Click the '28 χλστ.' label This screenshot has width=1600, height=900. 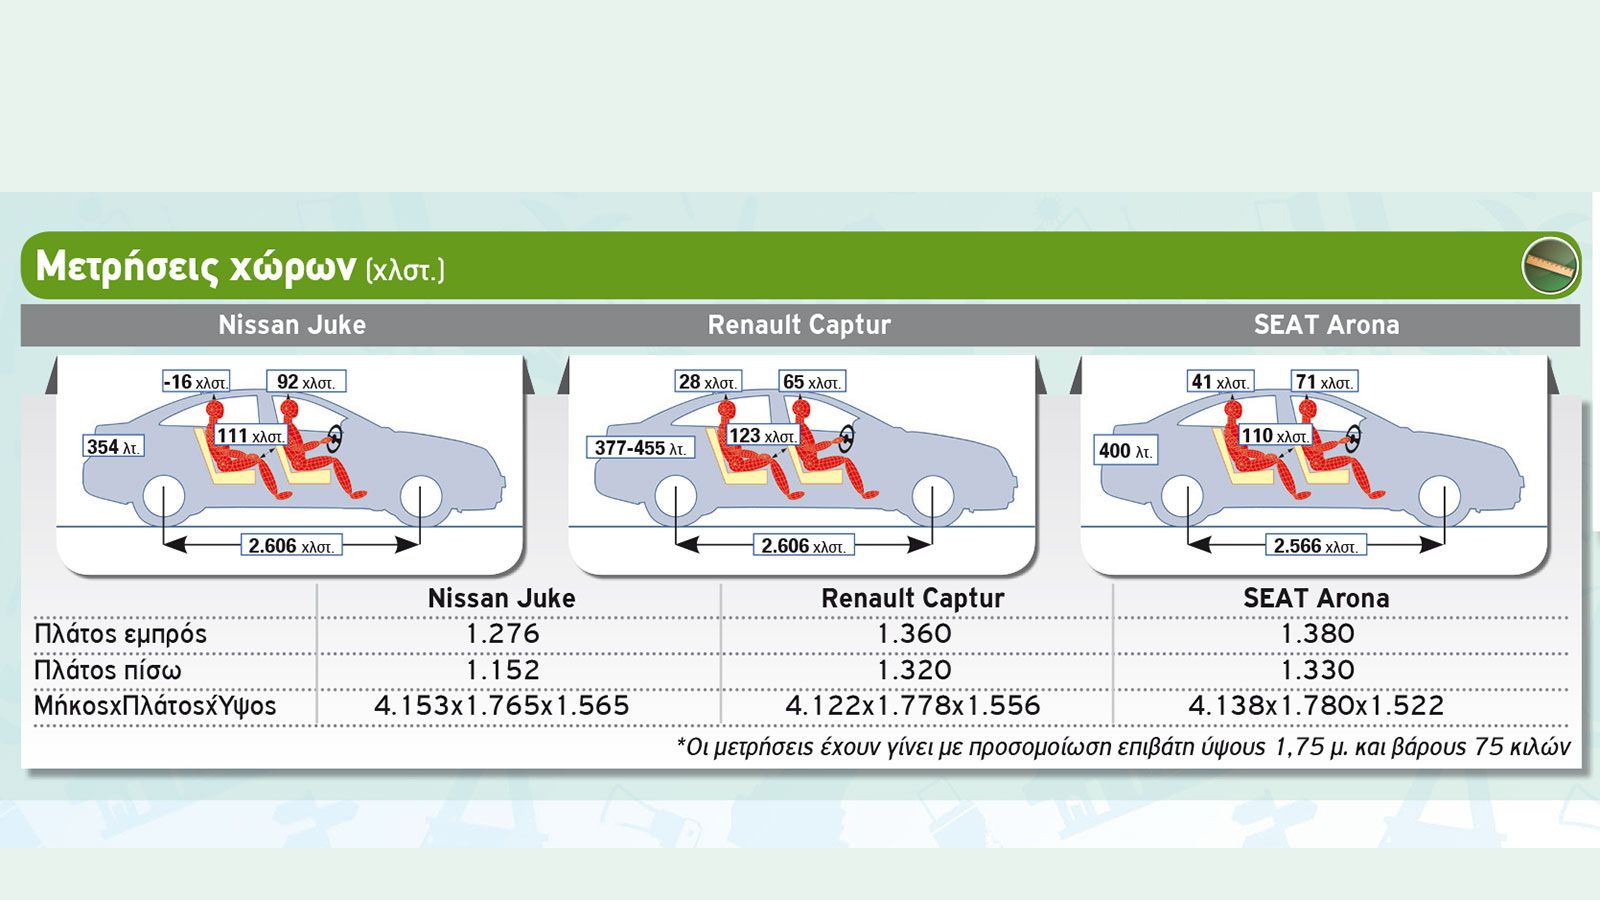click(x=708, y=382)
